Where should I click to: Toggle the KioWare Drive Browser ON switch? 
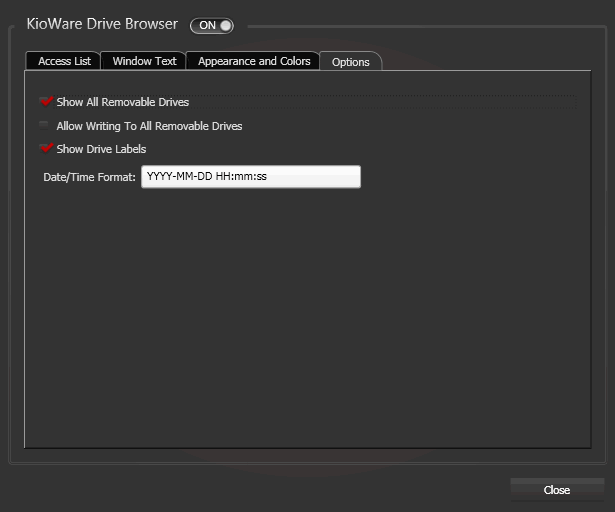[212, 26]
